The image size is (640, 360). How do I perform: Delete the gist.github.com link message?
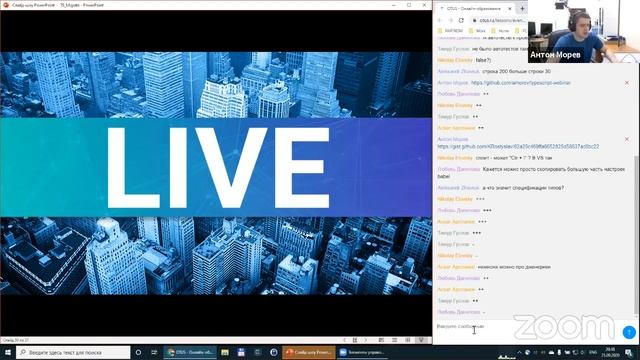(x=627, y=139)
